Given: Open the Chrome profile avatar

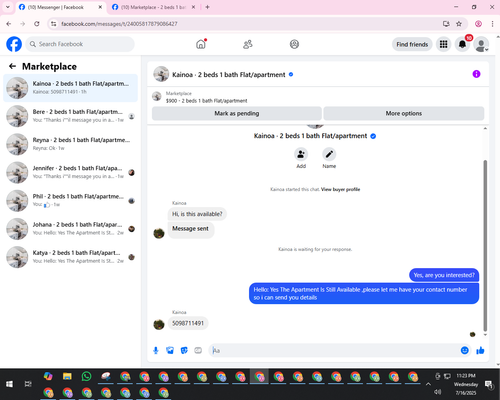Looking at the screenshot, I should click(478, 24).
